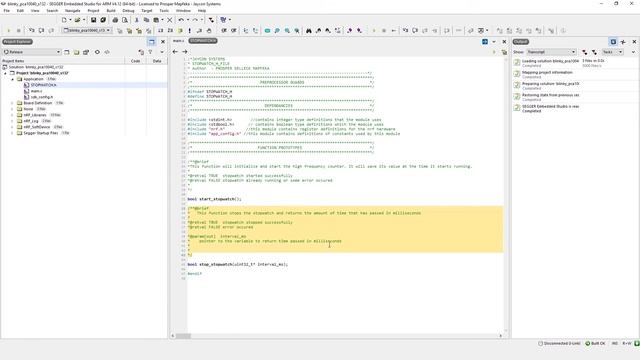The width and height of the screenshot is (640, 360).
Task: Click the Undo arrow icon
Action: click(181, 20)
